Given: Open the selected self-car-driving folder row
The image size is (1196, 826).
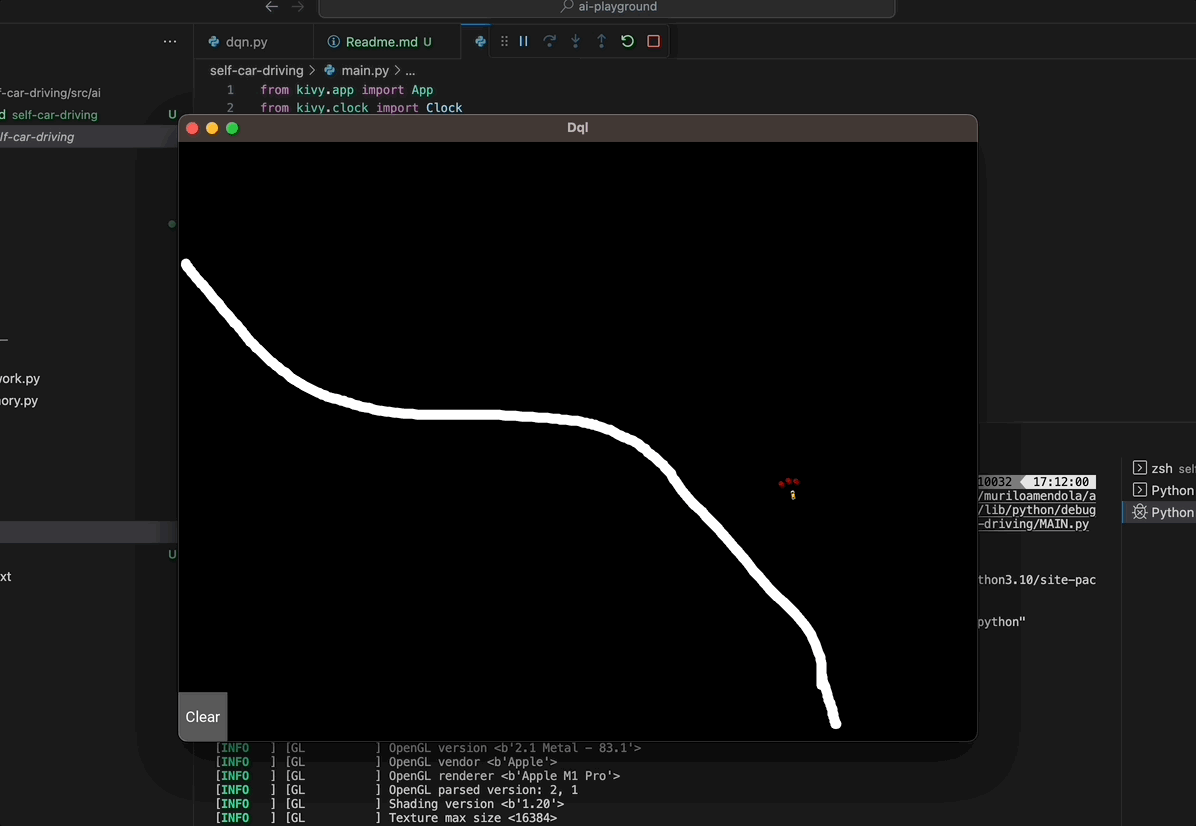Looking at the screenshot, I should [x=88, y=137].
